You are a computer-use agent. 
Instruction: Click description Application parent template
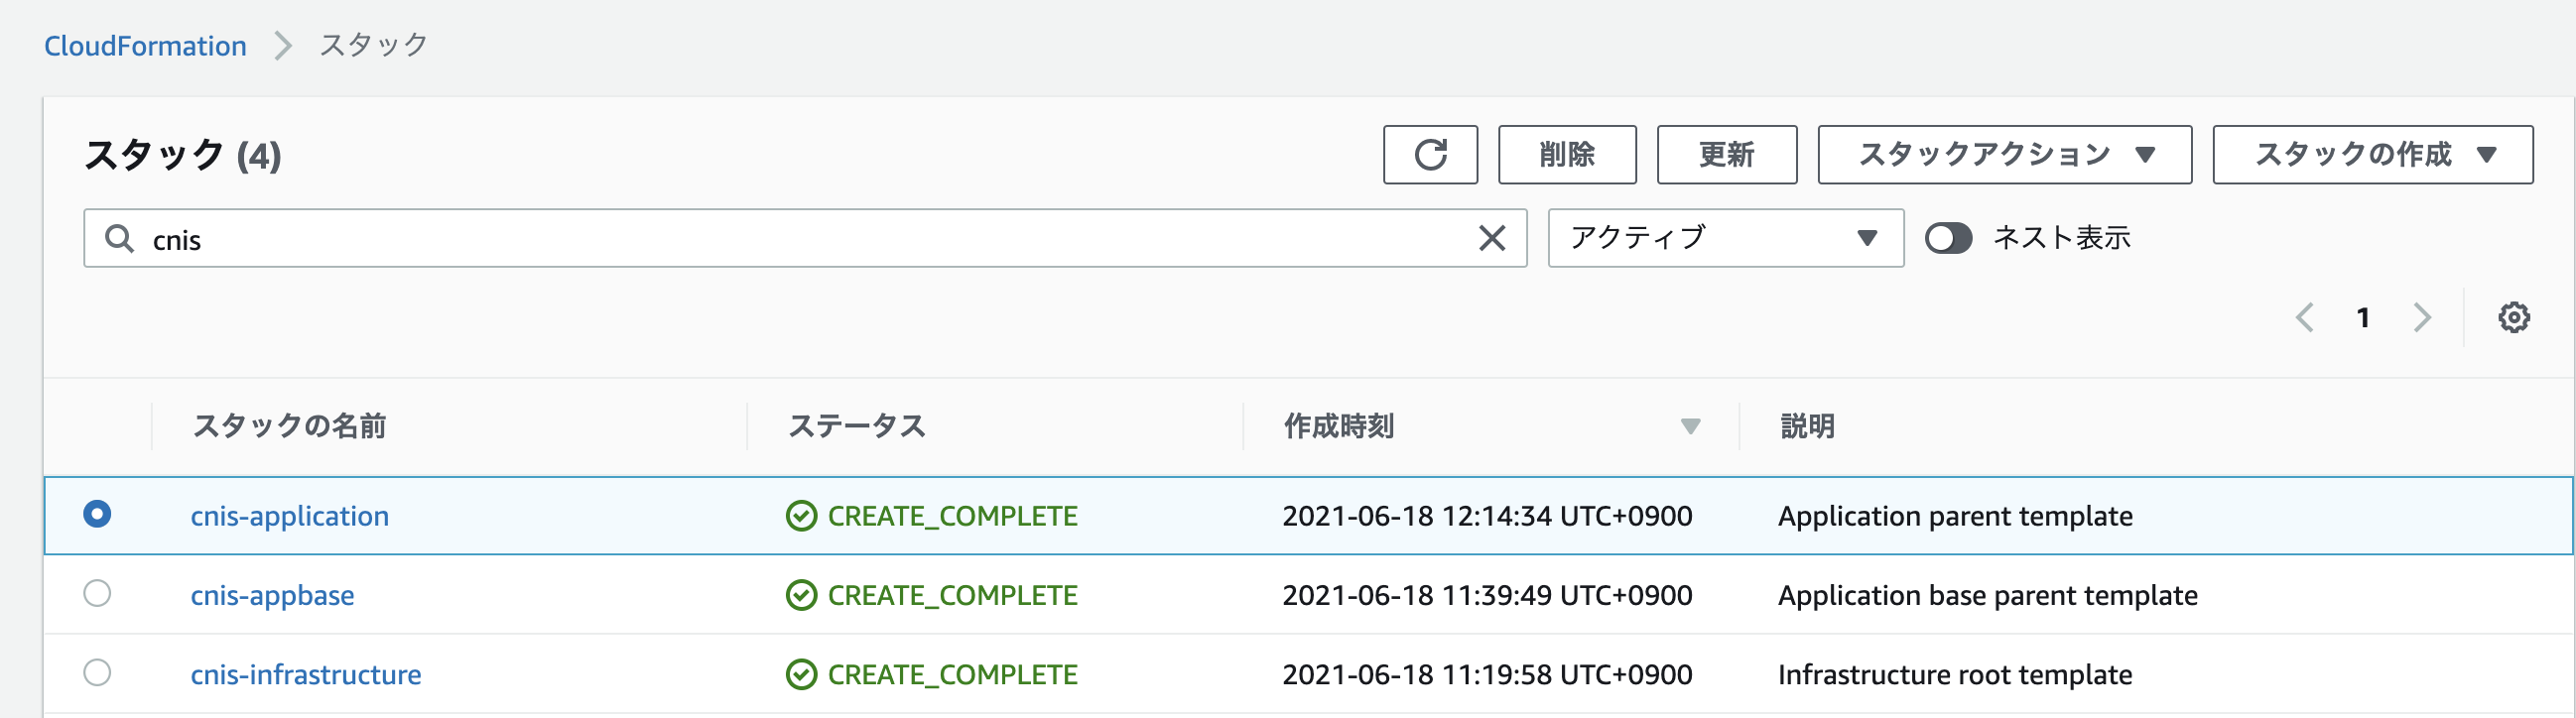[x=1955, y=516]
